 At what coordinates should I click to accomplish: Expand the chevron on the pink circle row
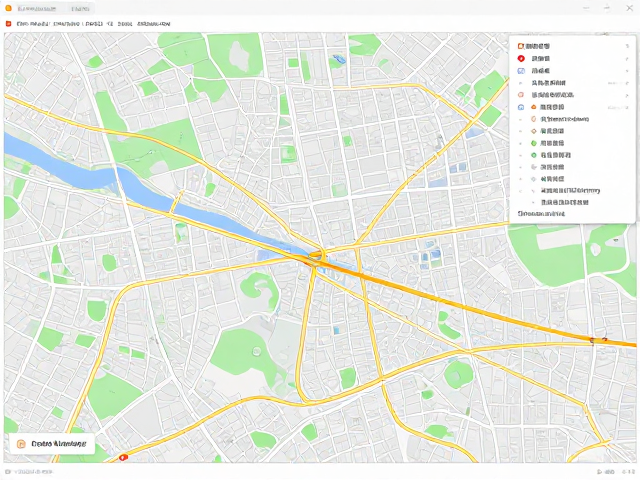(x=627, y=95)
